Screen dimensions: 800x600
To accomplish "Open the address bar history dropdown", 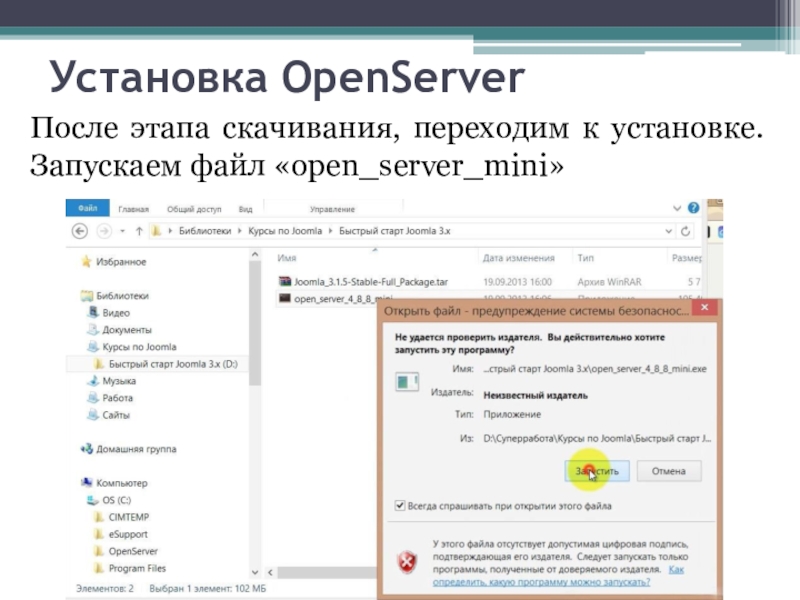I will click(x=668, y=231).
